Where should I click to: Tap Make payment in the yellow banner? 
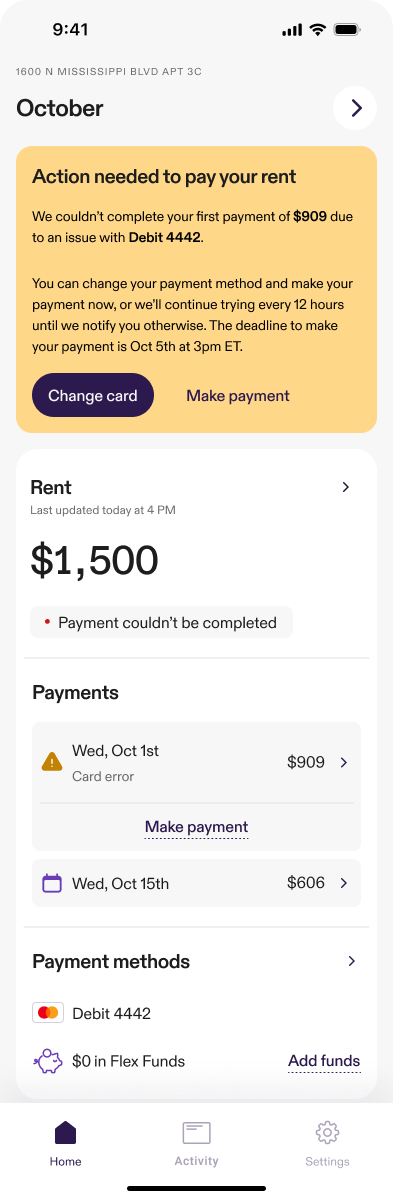[x=238, y=395]
